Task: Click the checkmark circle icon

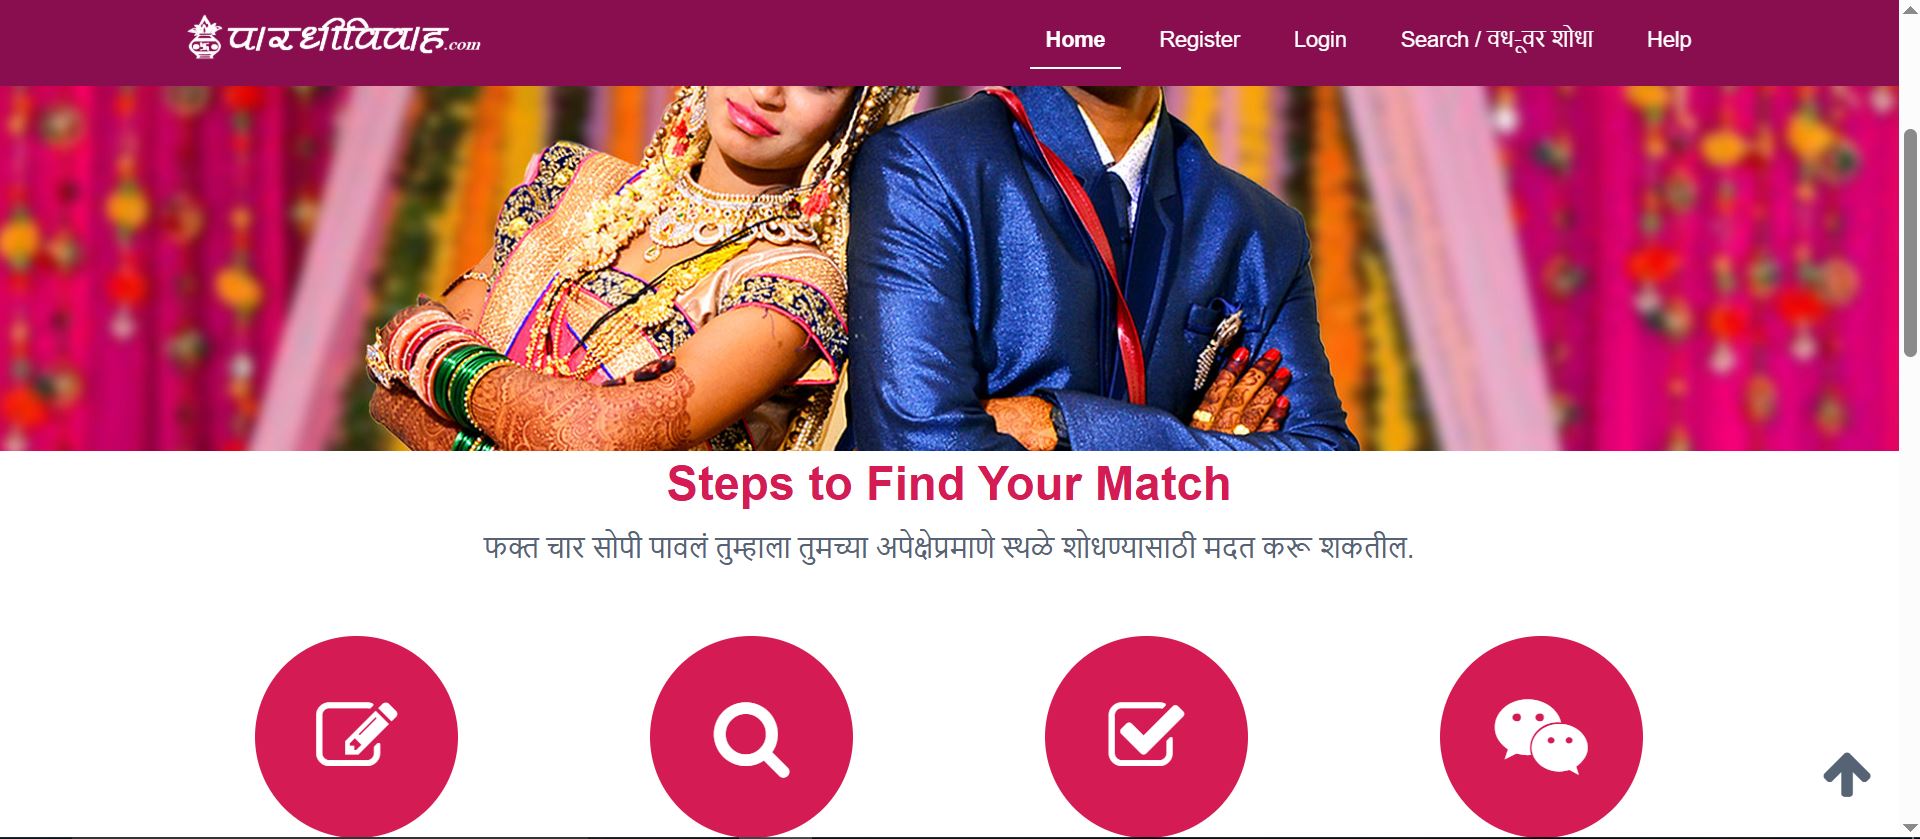Action: click(1146, 737)
